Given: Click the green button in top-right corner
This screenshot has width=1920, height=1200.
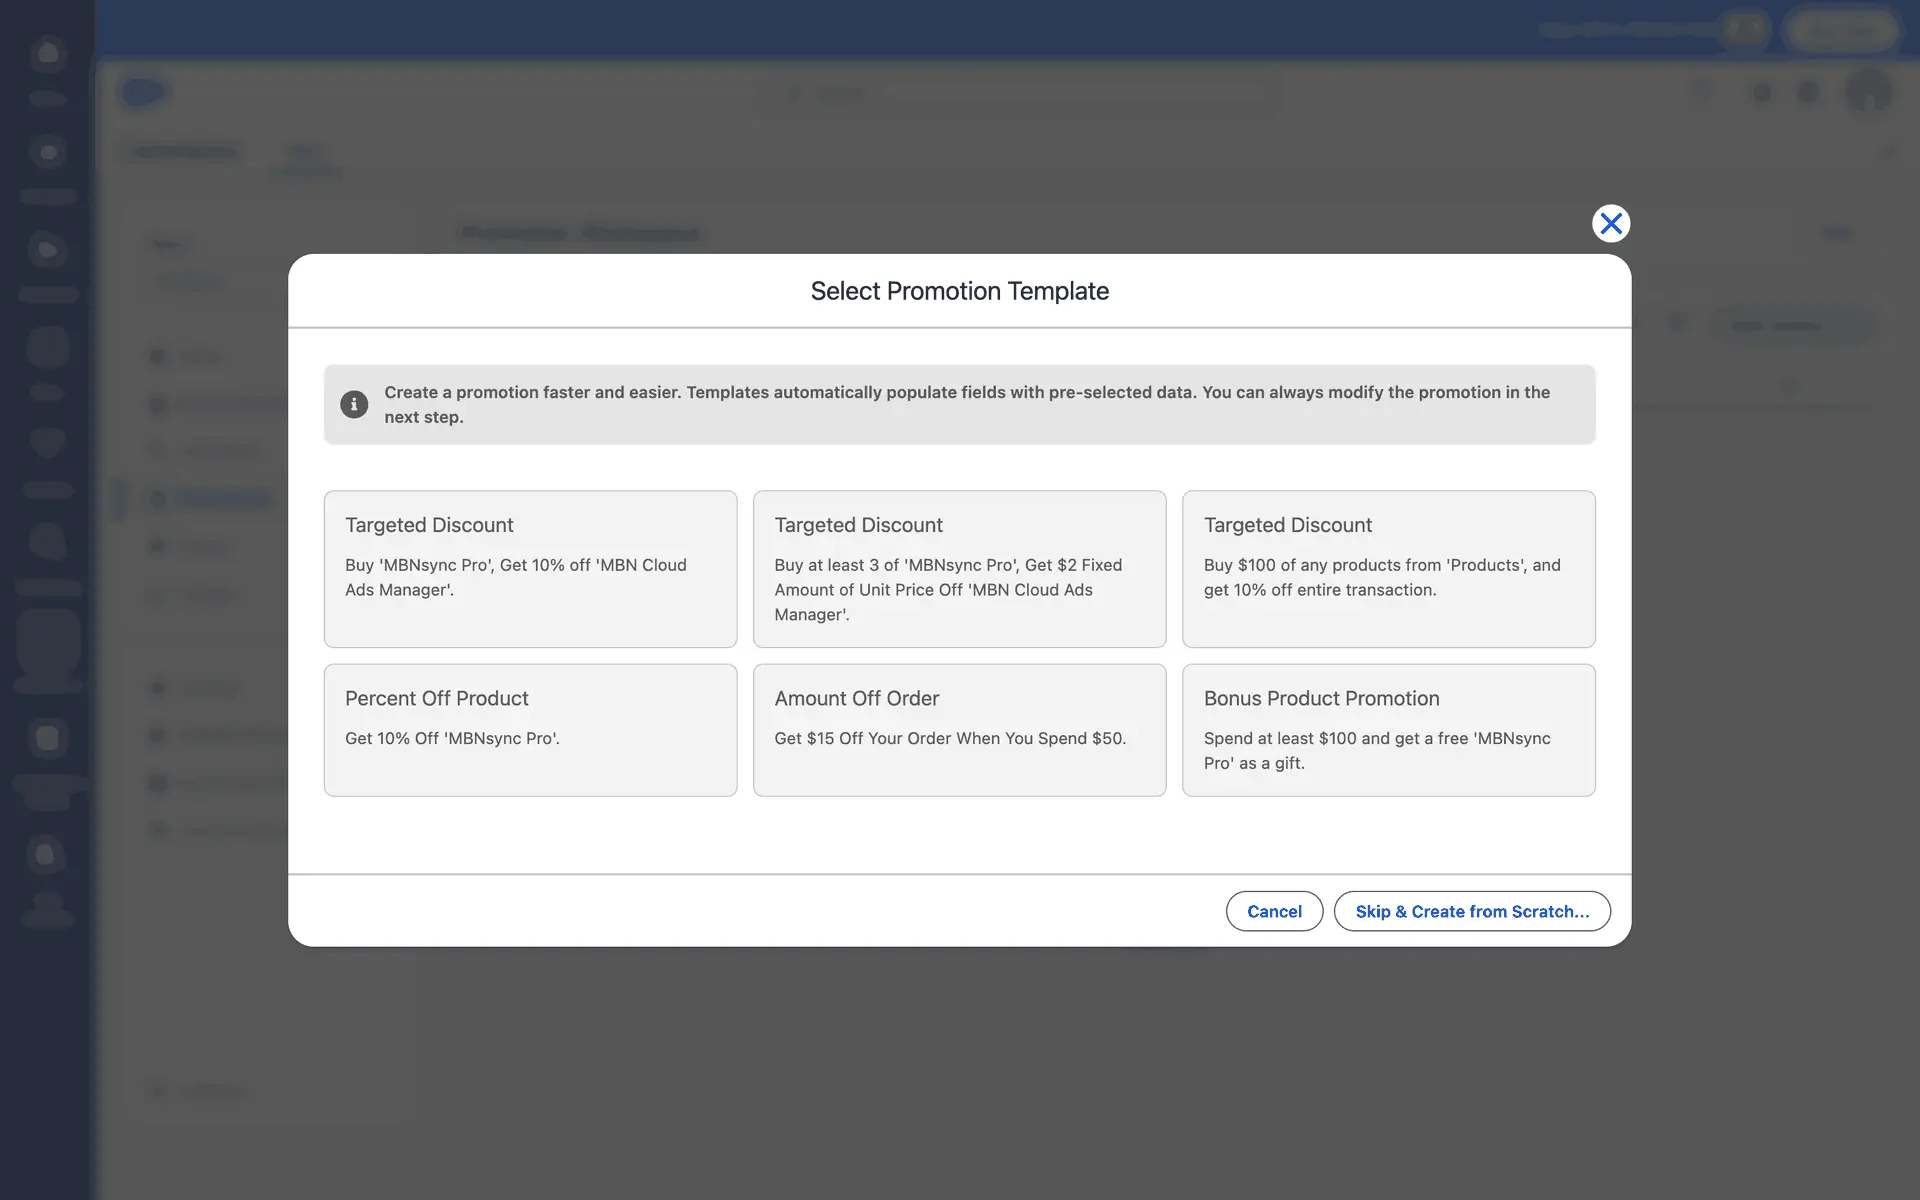Looking at the screenshot, I should pos(1843,30).
